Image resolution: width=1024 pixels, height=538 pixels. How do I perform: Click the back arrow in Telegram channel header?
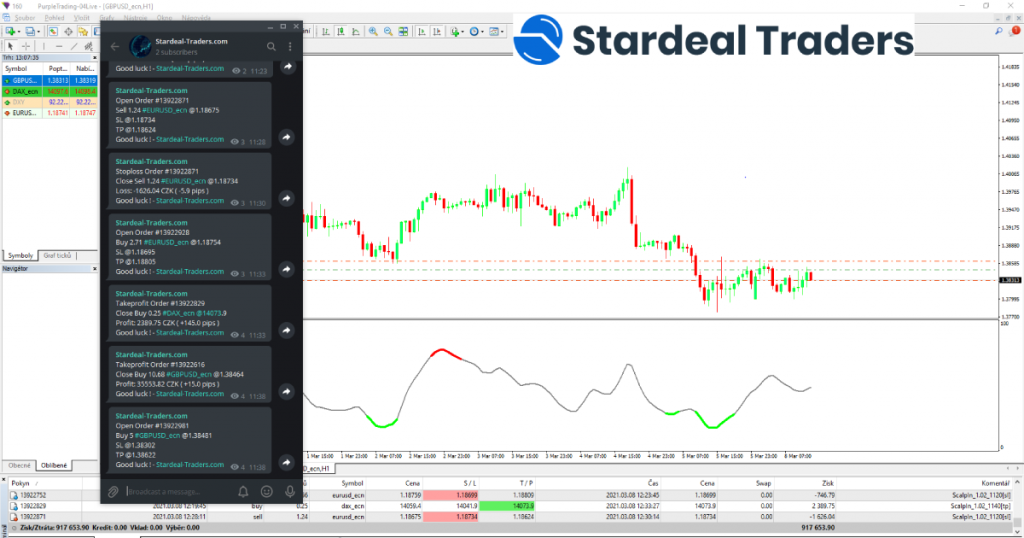(x=115, y=46)
